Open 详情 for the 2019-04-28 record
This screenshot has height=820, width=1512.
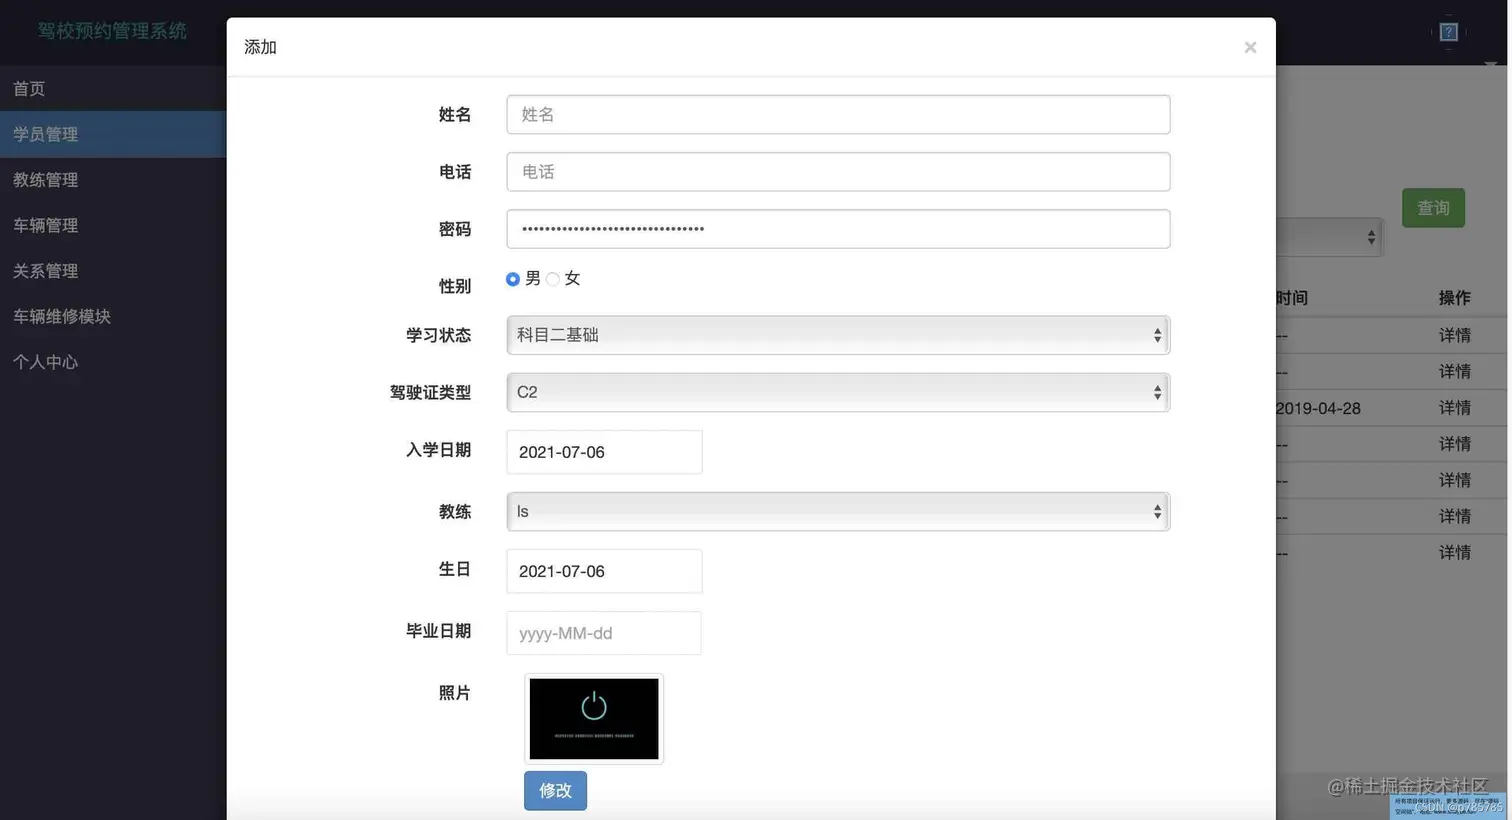1455,407
